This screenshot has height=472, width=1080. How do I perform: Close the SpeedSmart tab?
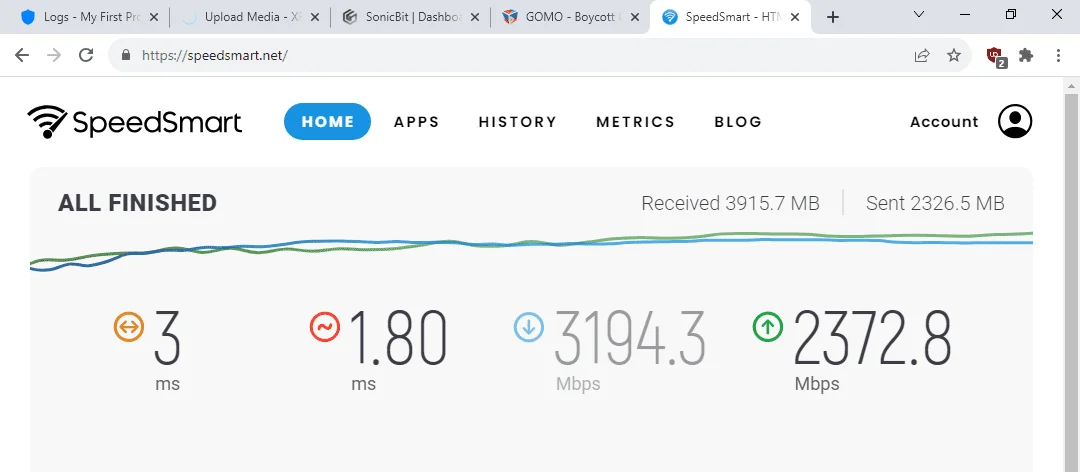click(796, 17)
